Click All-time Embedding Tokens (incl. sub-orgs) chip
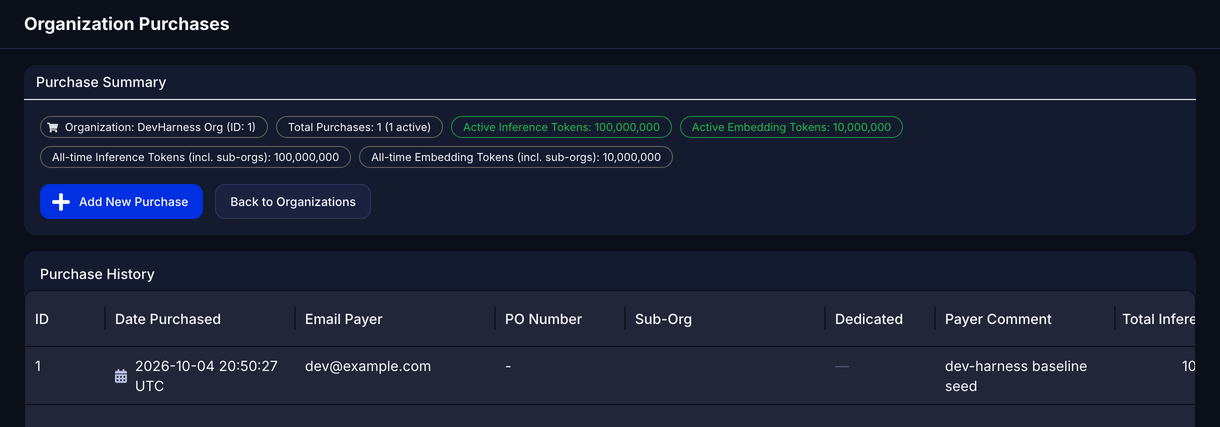 516,157
